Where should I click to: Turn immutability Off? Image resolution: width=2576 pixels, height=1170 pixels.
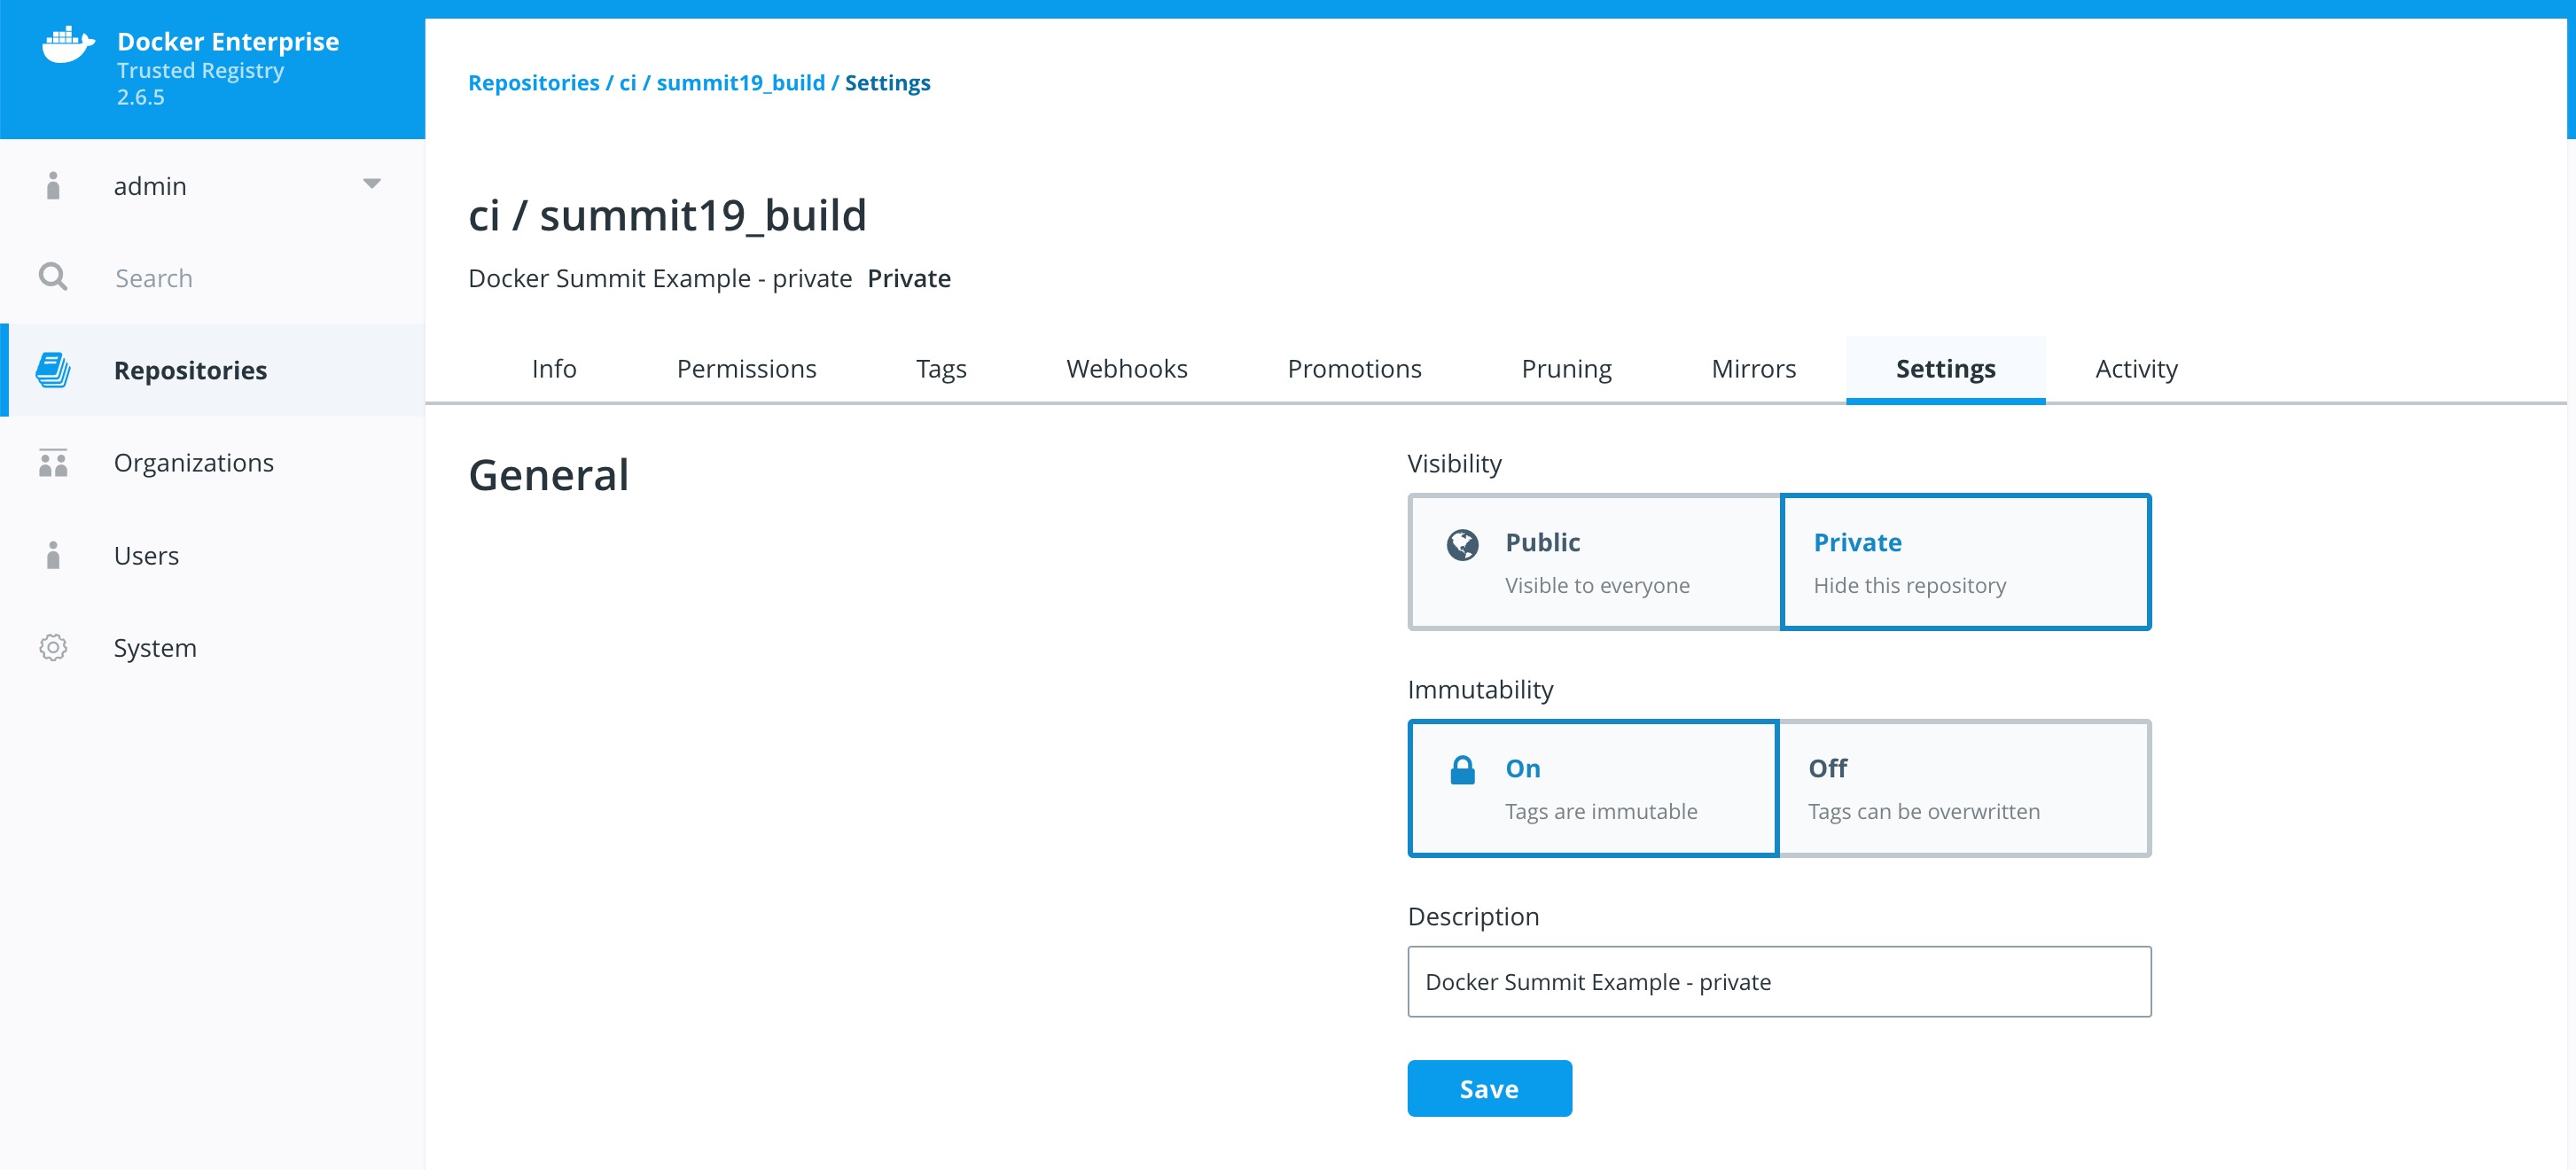tap(1965, 788)
